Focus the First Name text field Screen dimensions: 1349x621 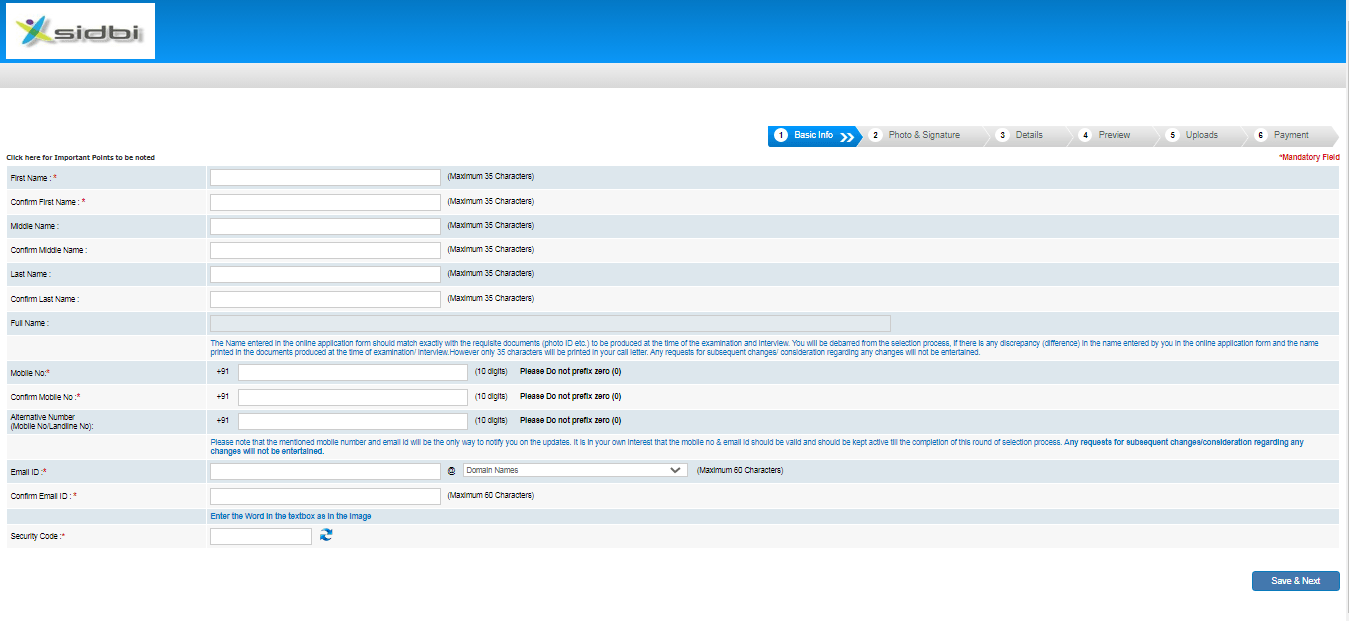(325, 177)
